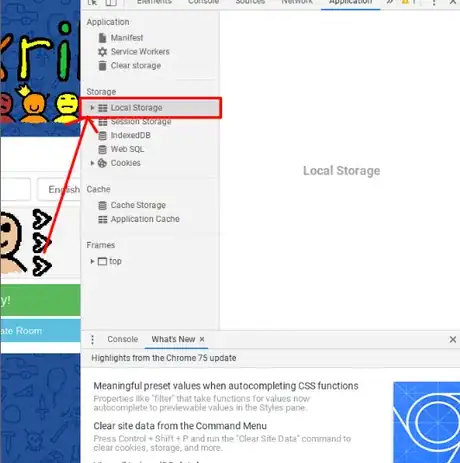The image size is (460, 463).
Task: Open Cache Storage entry
Action: [138, 205]
